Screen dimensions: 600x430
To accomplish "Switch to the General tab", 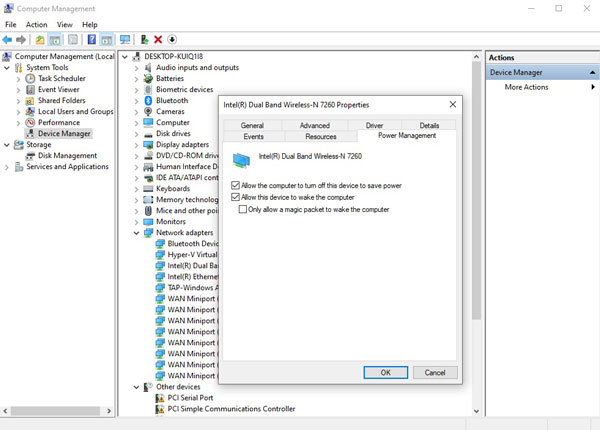I will click(252, 125).
